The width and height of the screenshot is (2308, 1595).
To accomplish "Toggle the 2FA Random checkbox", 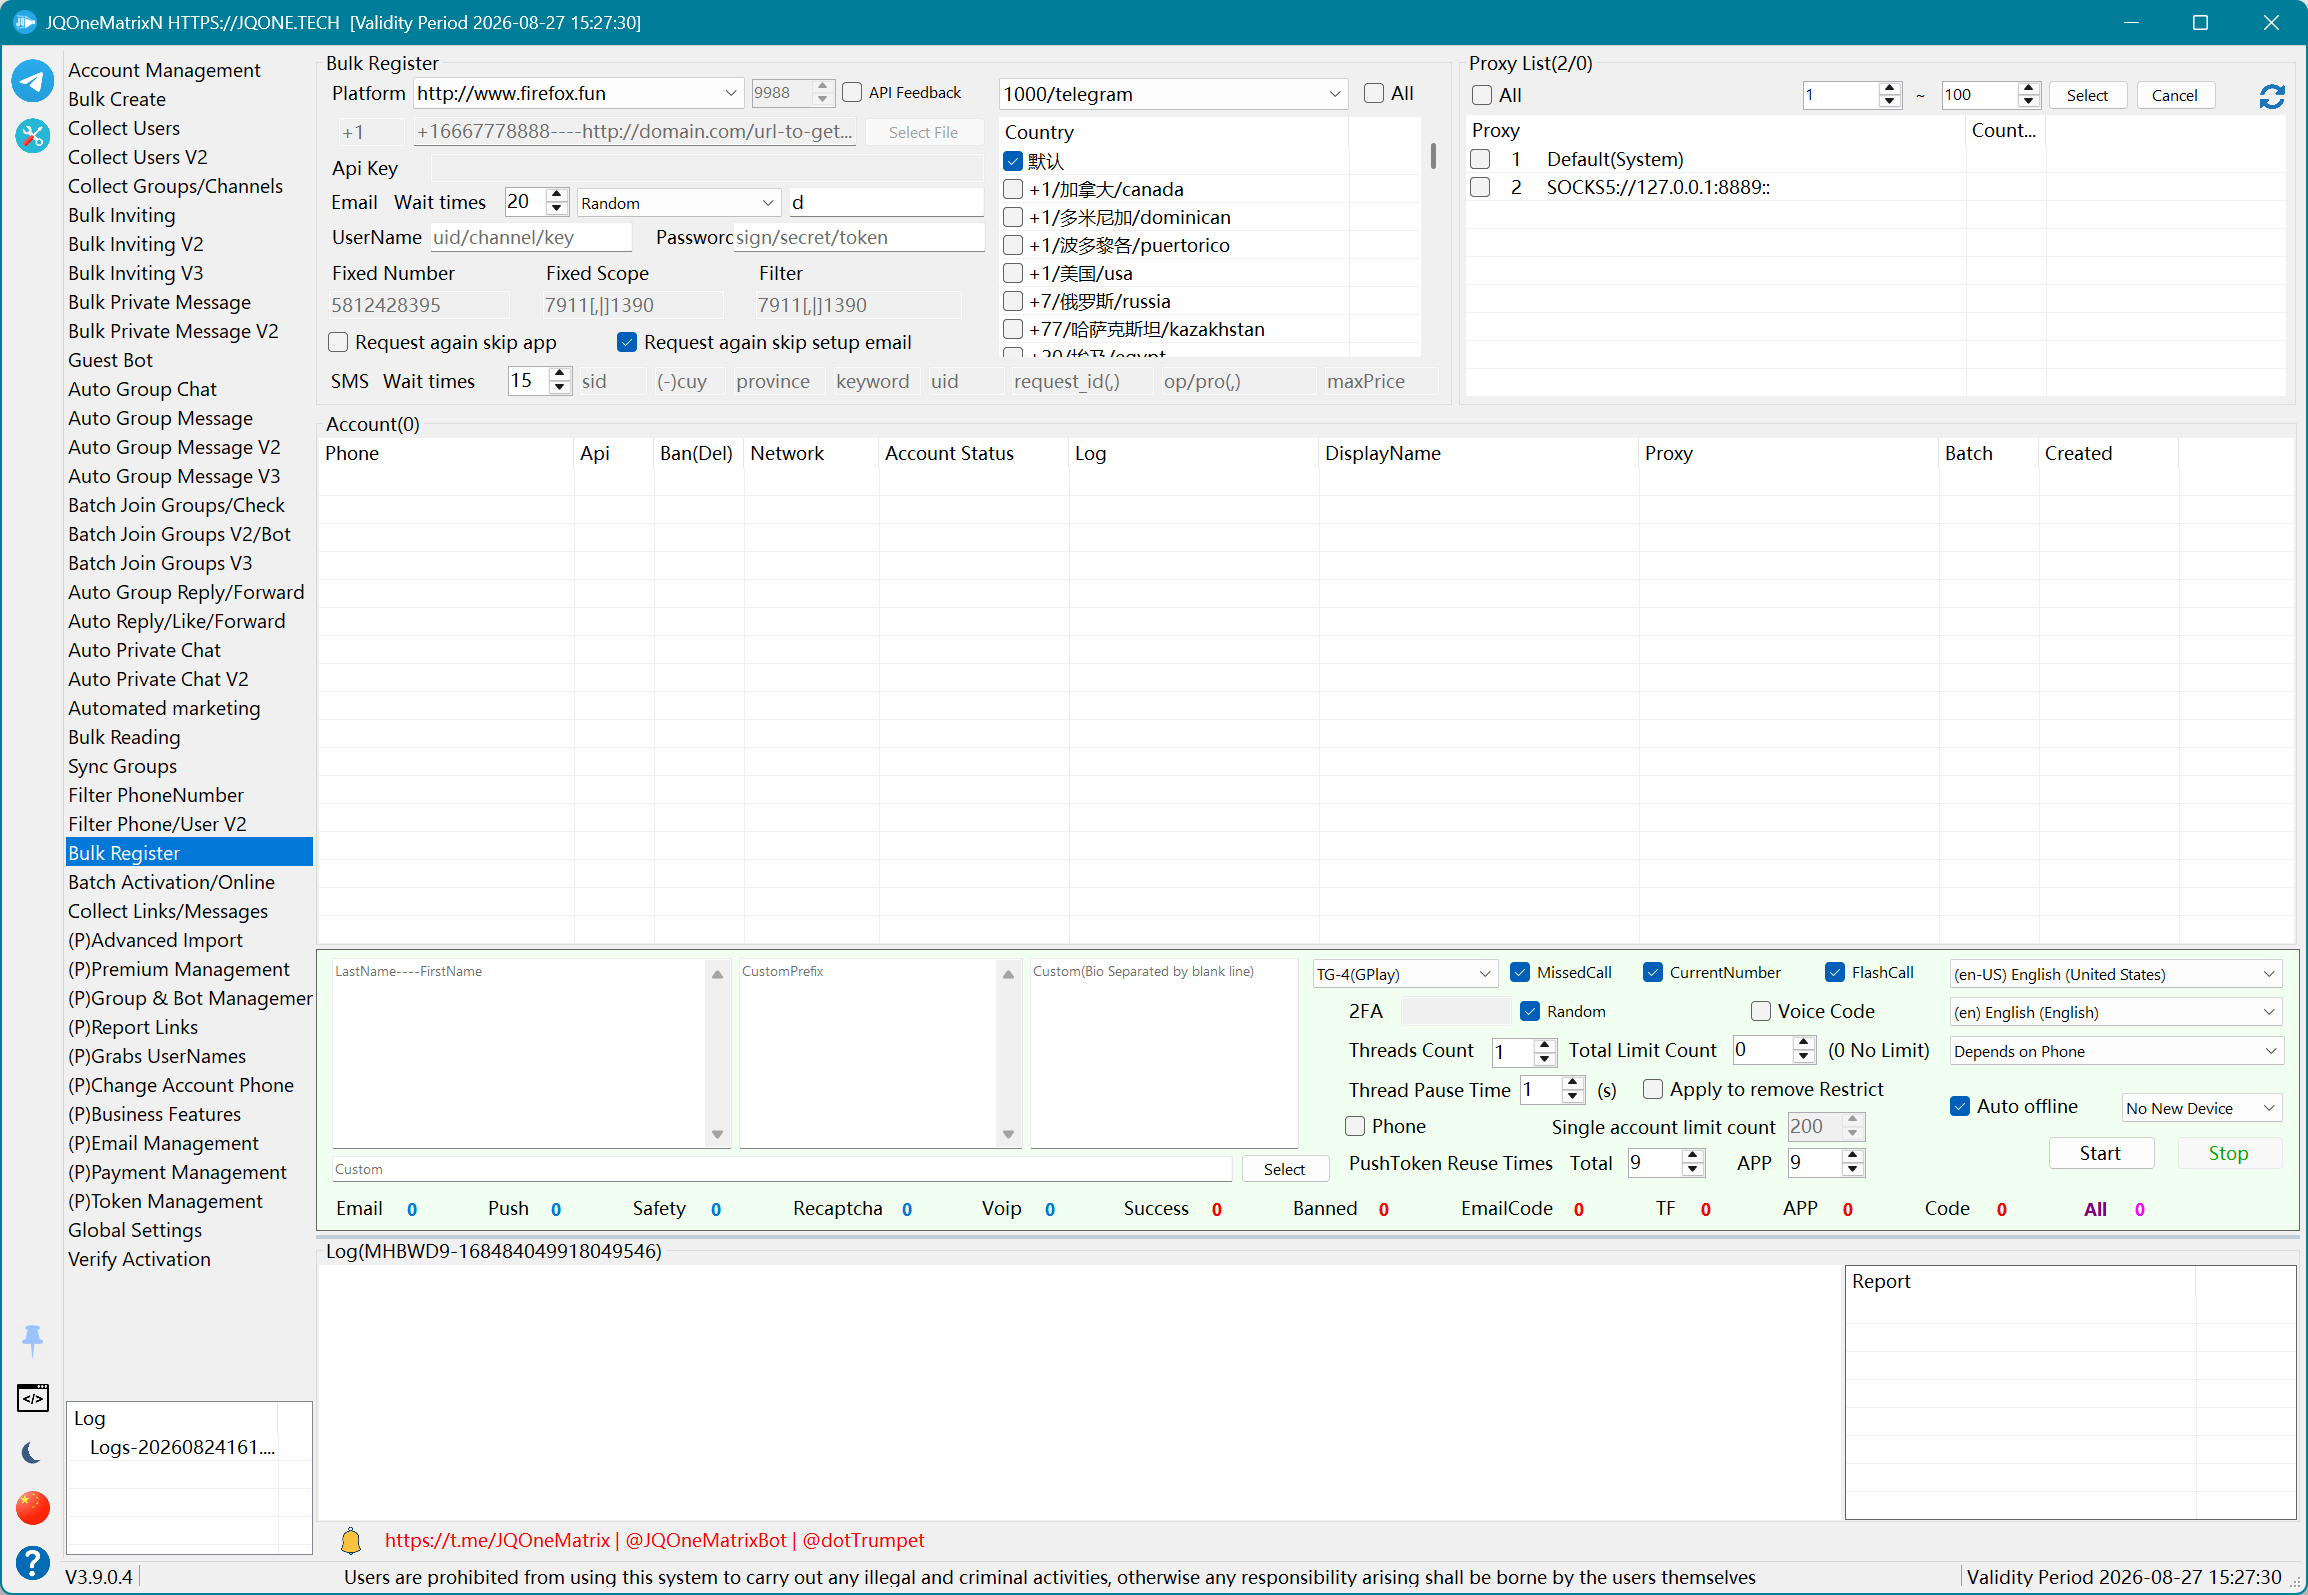I will pos(1530,1011).
